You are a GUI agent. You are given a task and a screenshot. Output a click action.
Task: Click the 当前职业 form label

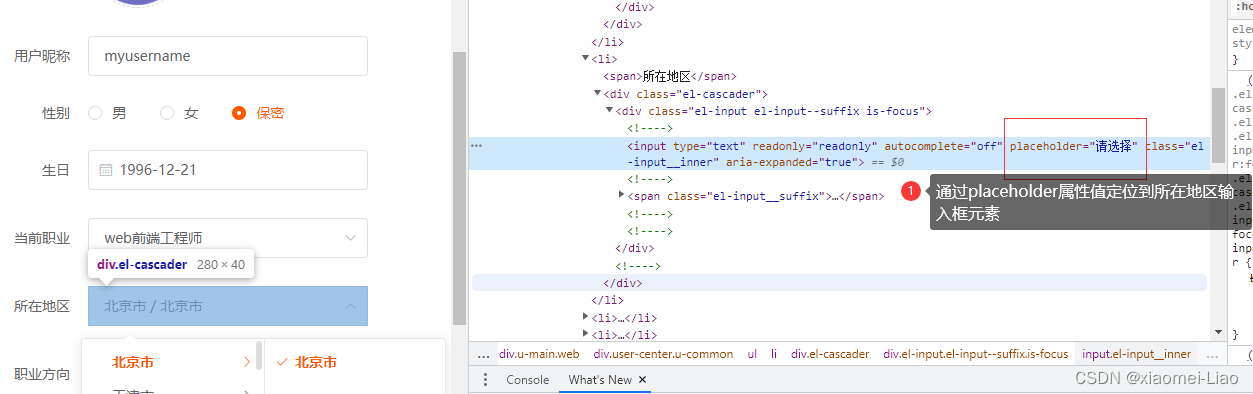click(42, 238)
